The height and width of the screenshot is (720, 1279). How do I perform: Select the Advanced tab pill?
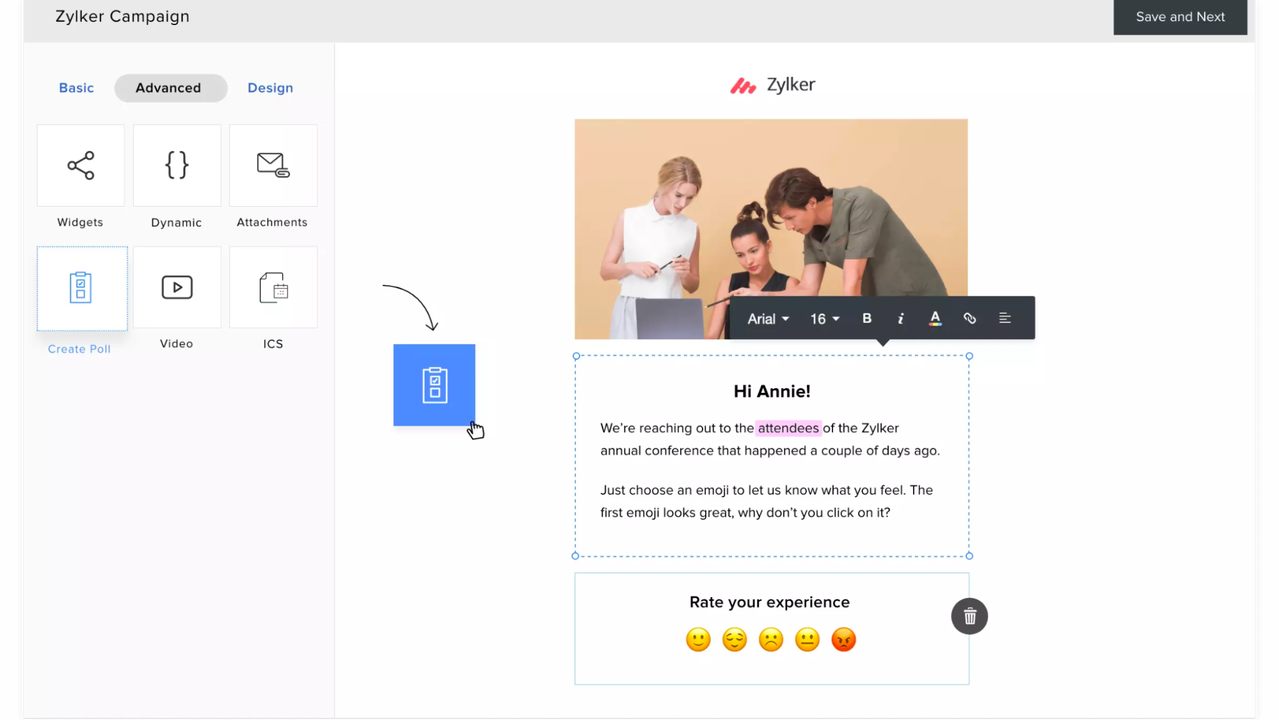pos(168,88)
